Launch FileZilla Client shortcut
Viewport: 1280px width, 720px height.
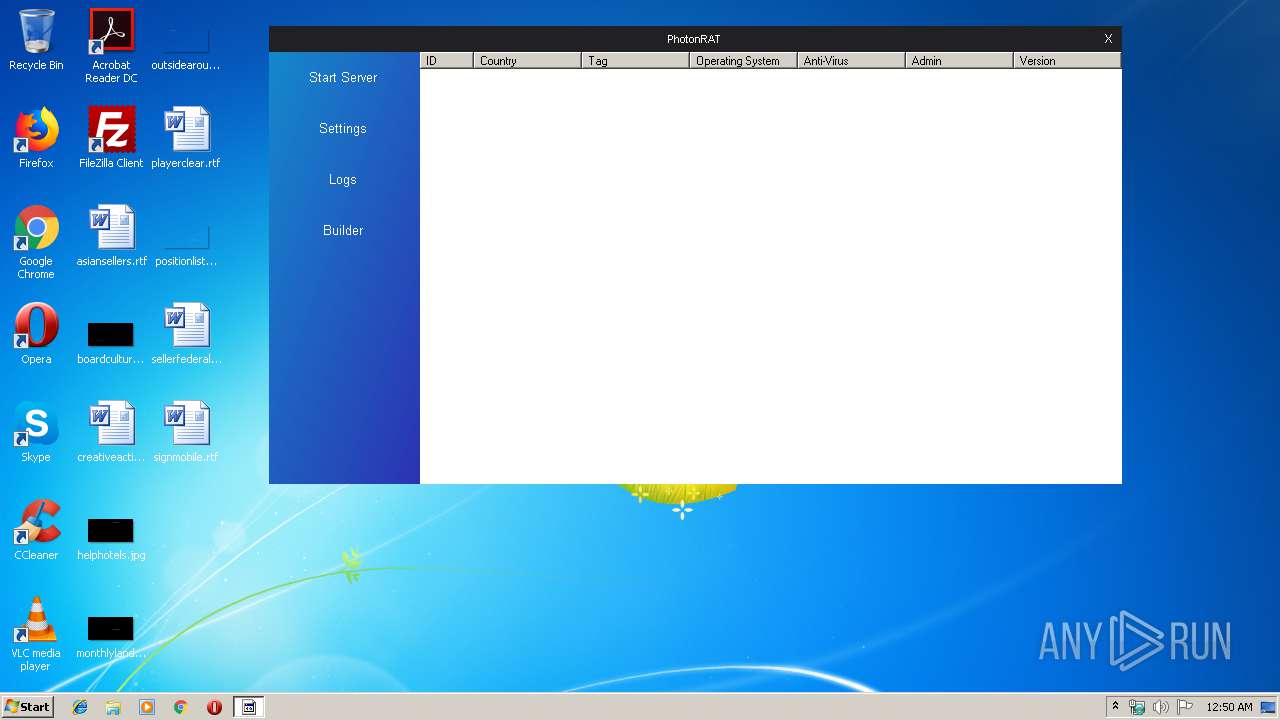(x=111, y=138)
